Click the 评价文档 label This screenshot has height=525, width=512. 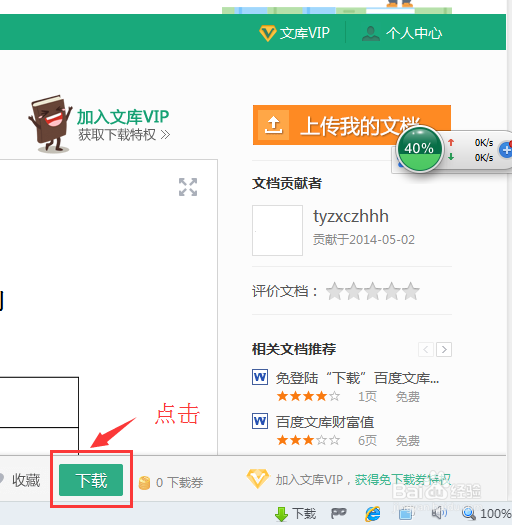click(x=285, y=291)
